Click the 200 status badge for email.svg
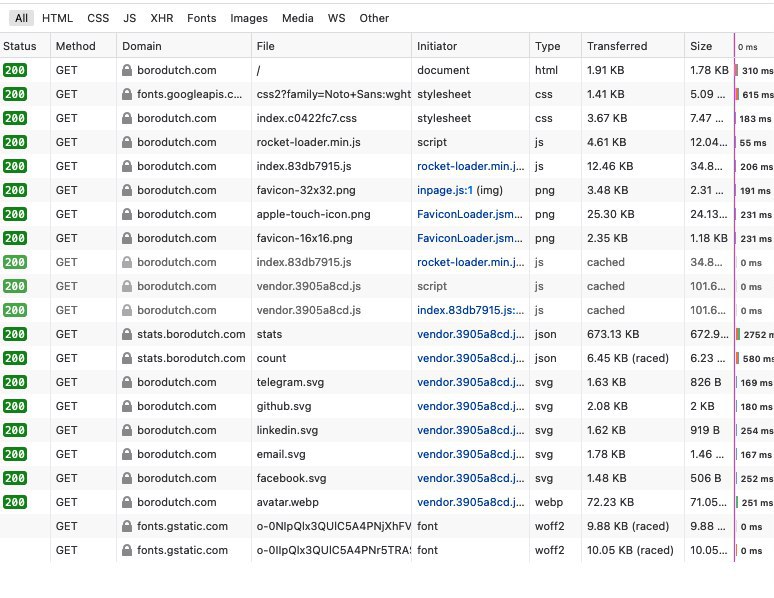774x598 pixels. tap(16, 454)
